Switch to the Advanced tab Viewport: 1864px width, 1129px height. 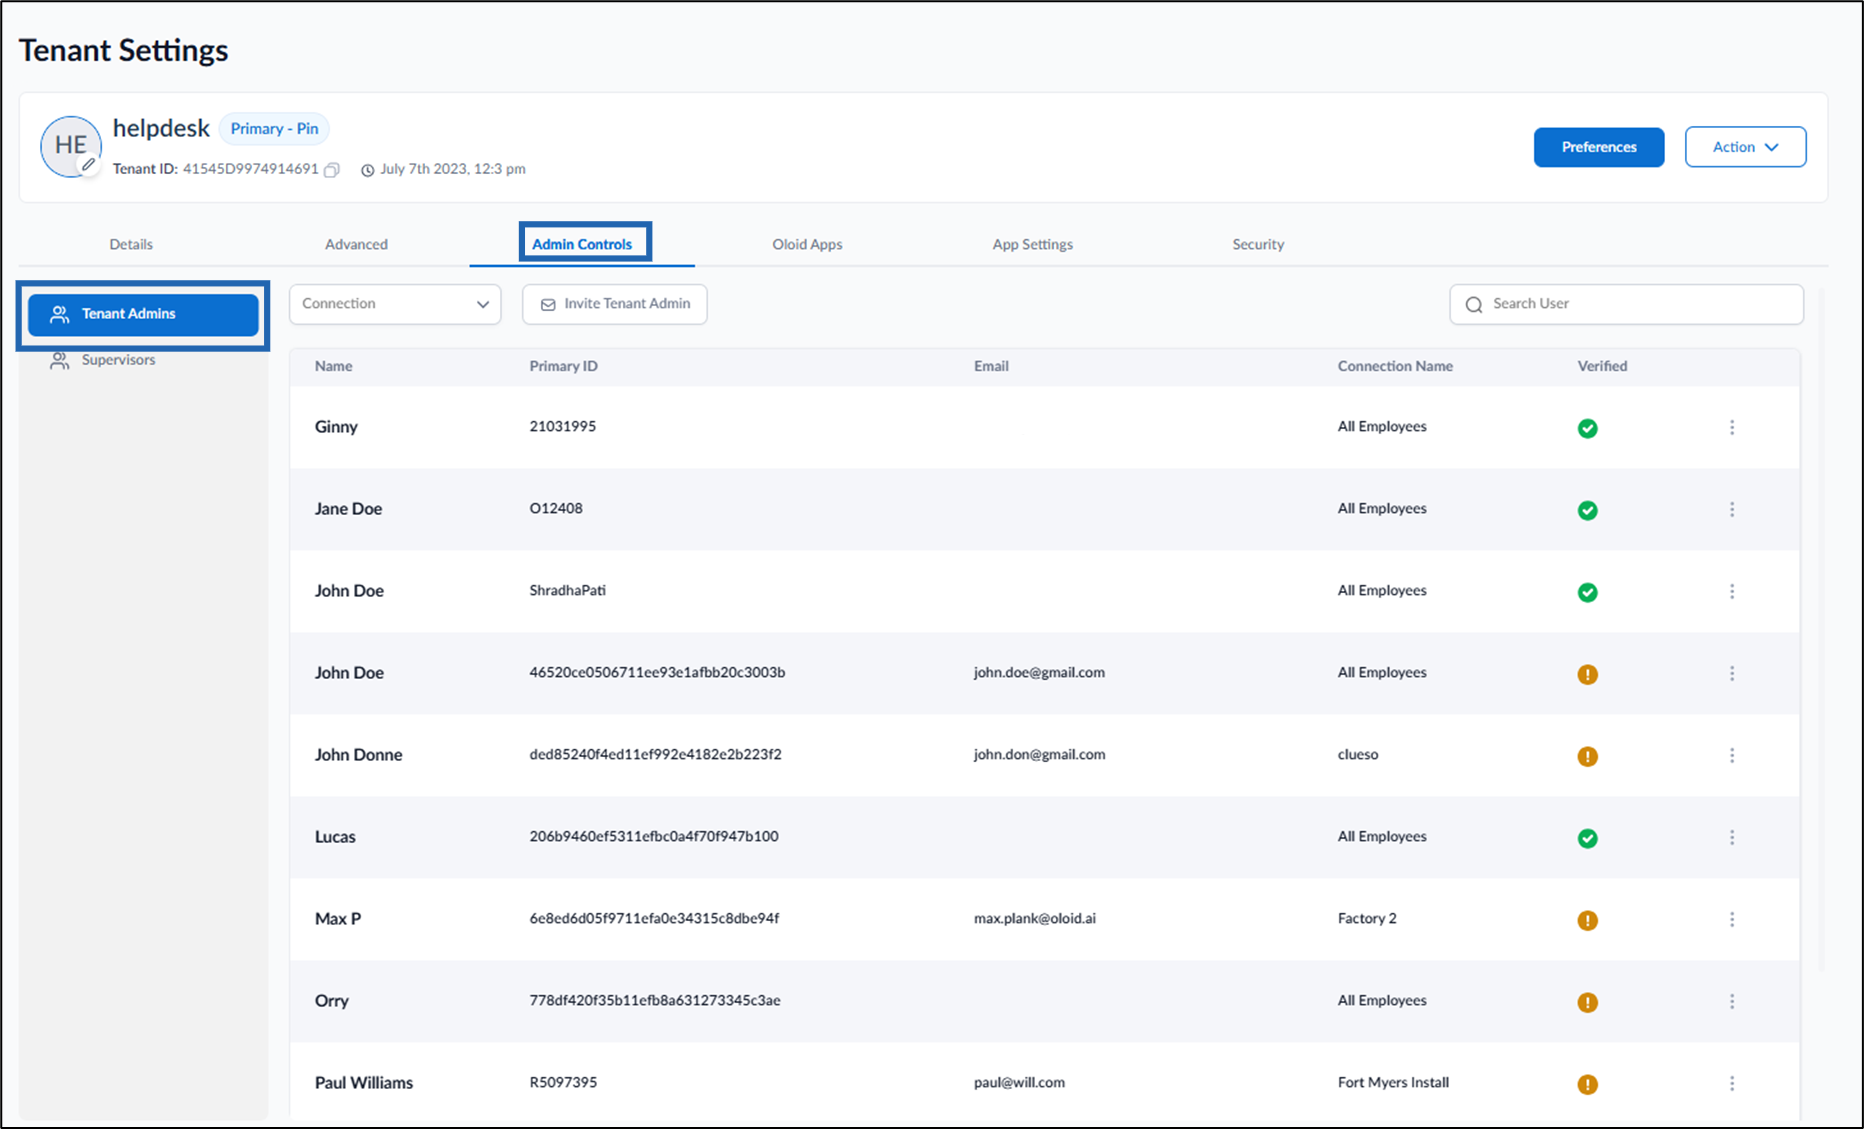(x=356, y=244)
